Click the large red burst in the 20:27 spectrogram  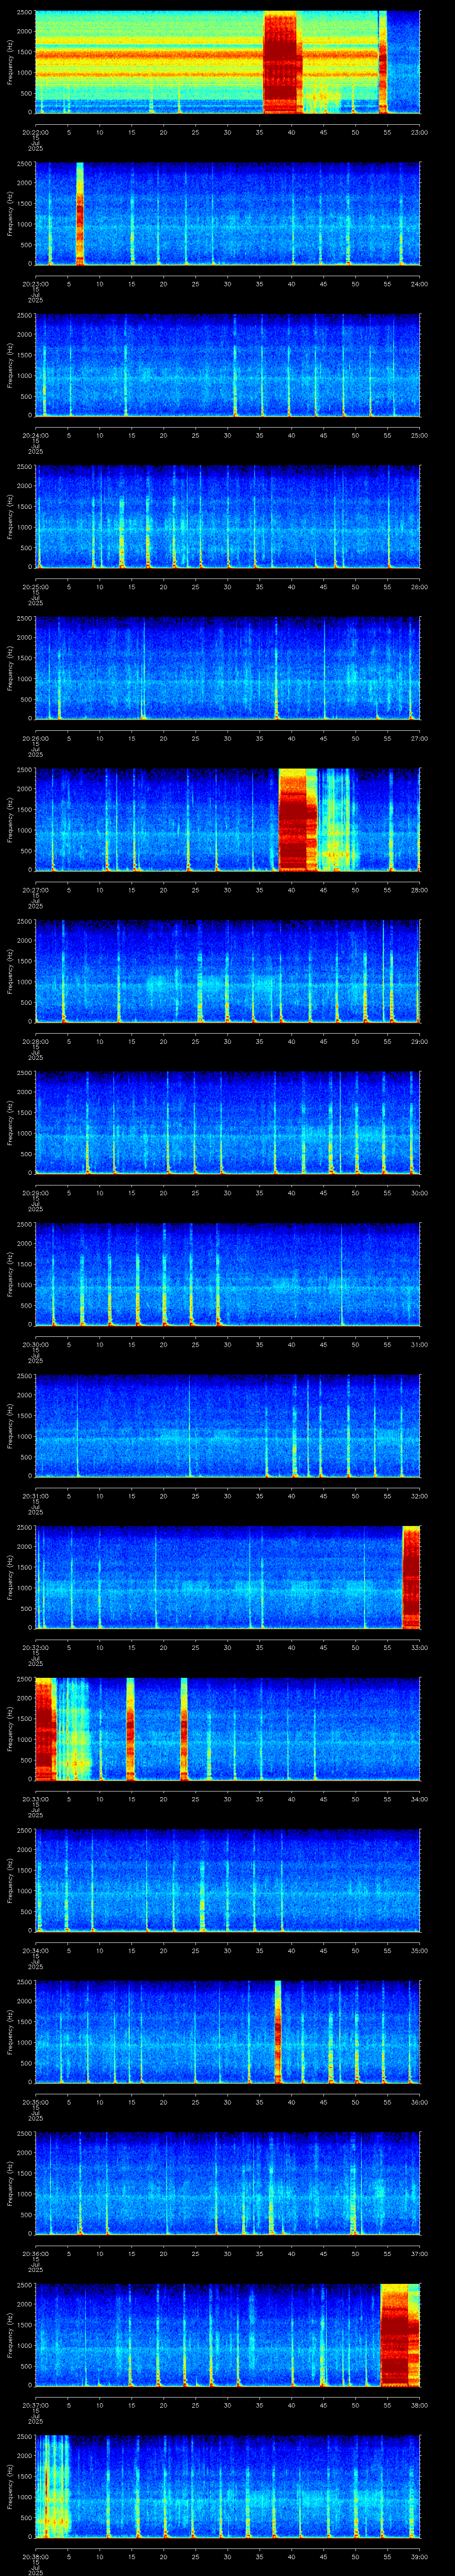[297, 819]
